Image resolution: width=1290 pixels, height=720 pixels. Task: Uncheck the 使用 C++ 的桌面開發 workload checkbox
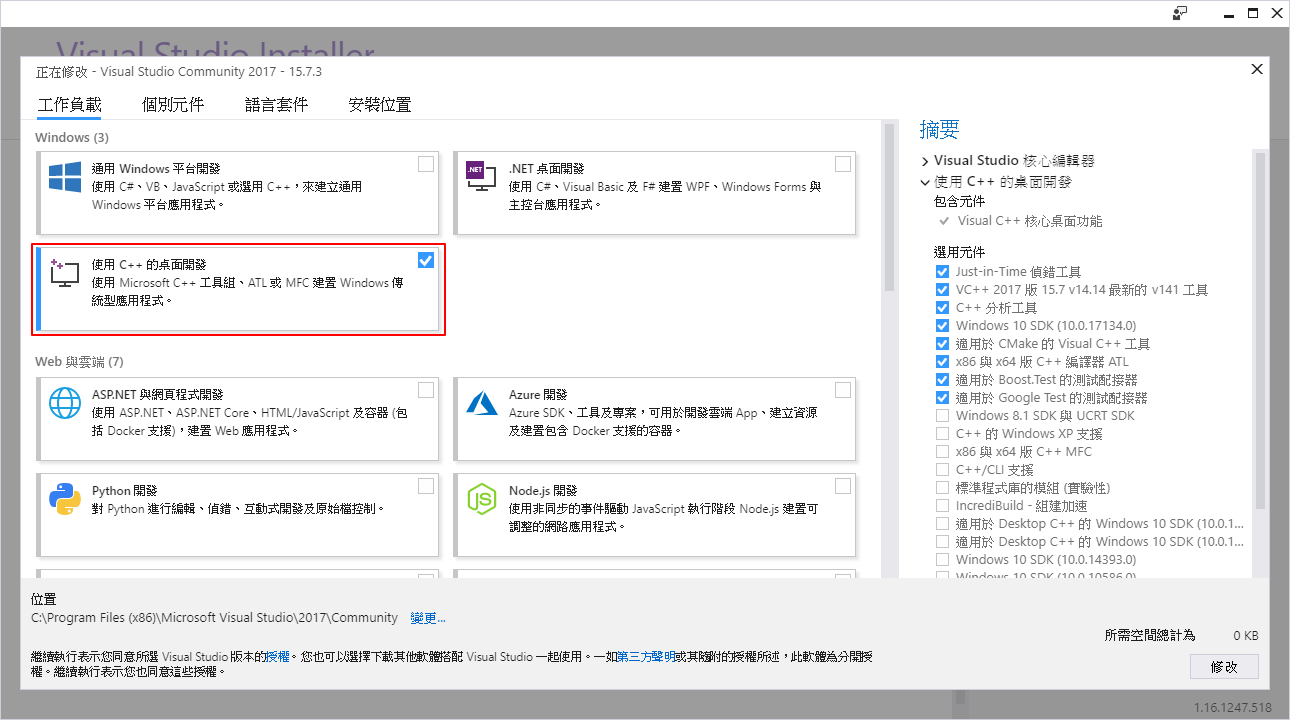click(426, 260)
